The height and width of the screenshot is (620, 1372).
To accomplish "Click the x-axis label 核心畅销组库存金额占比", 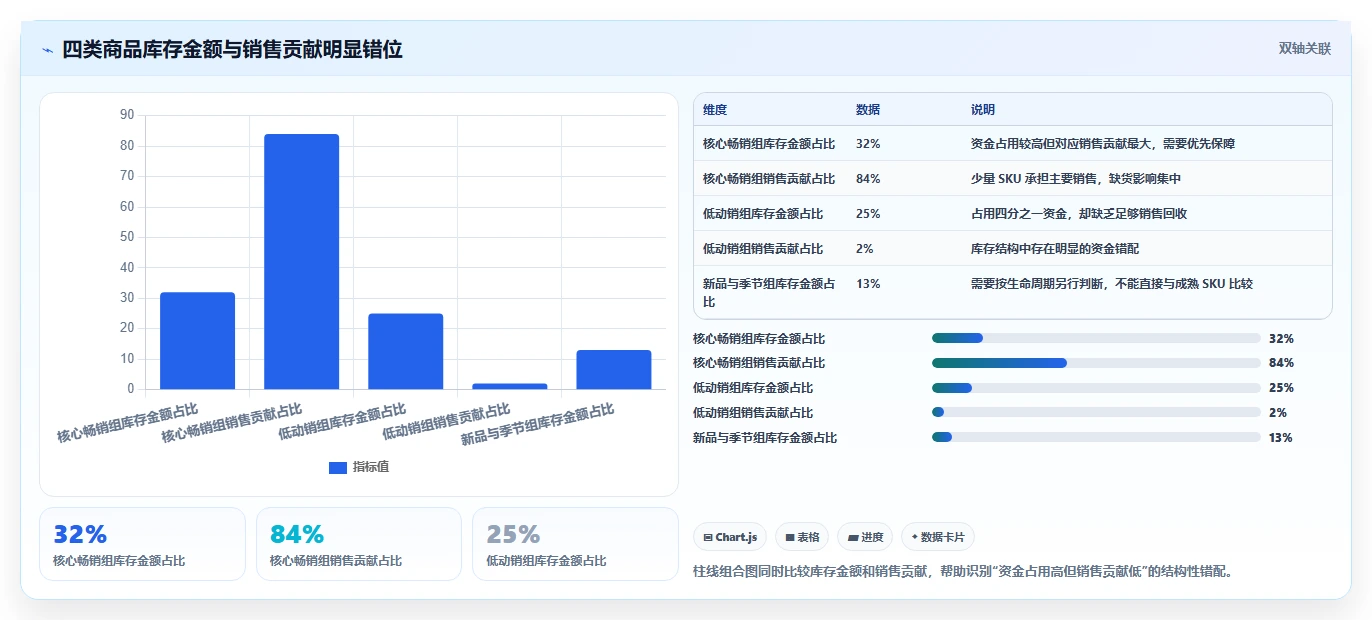I will [x=127, y=423].
